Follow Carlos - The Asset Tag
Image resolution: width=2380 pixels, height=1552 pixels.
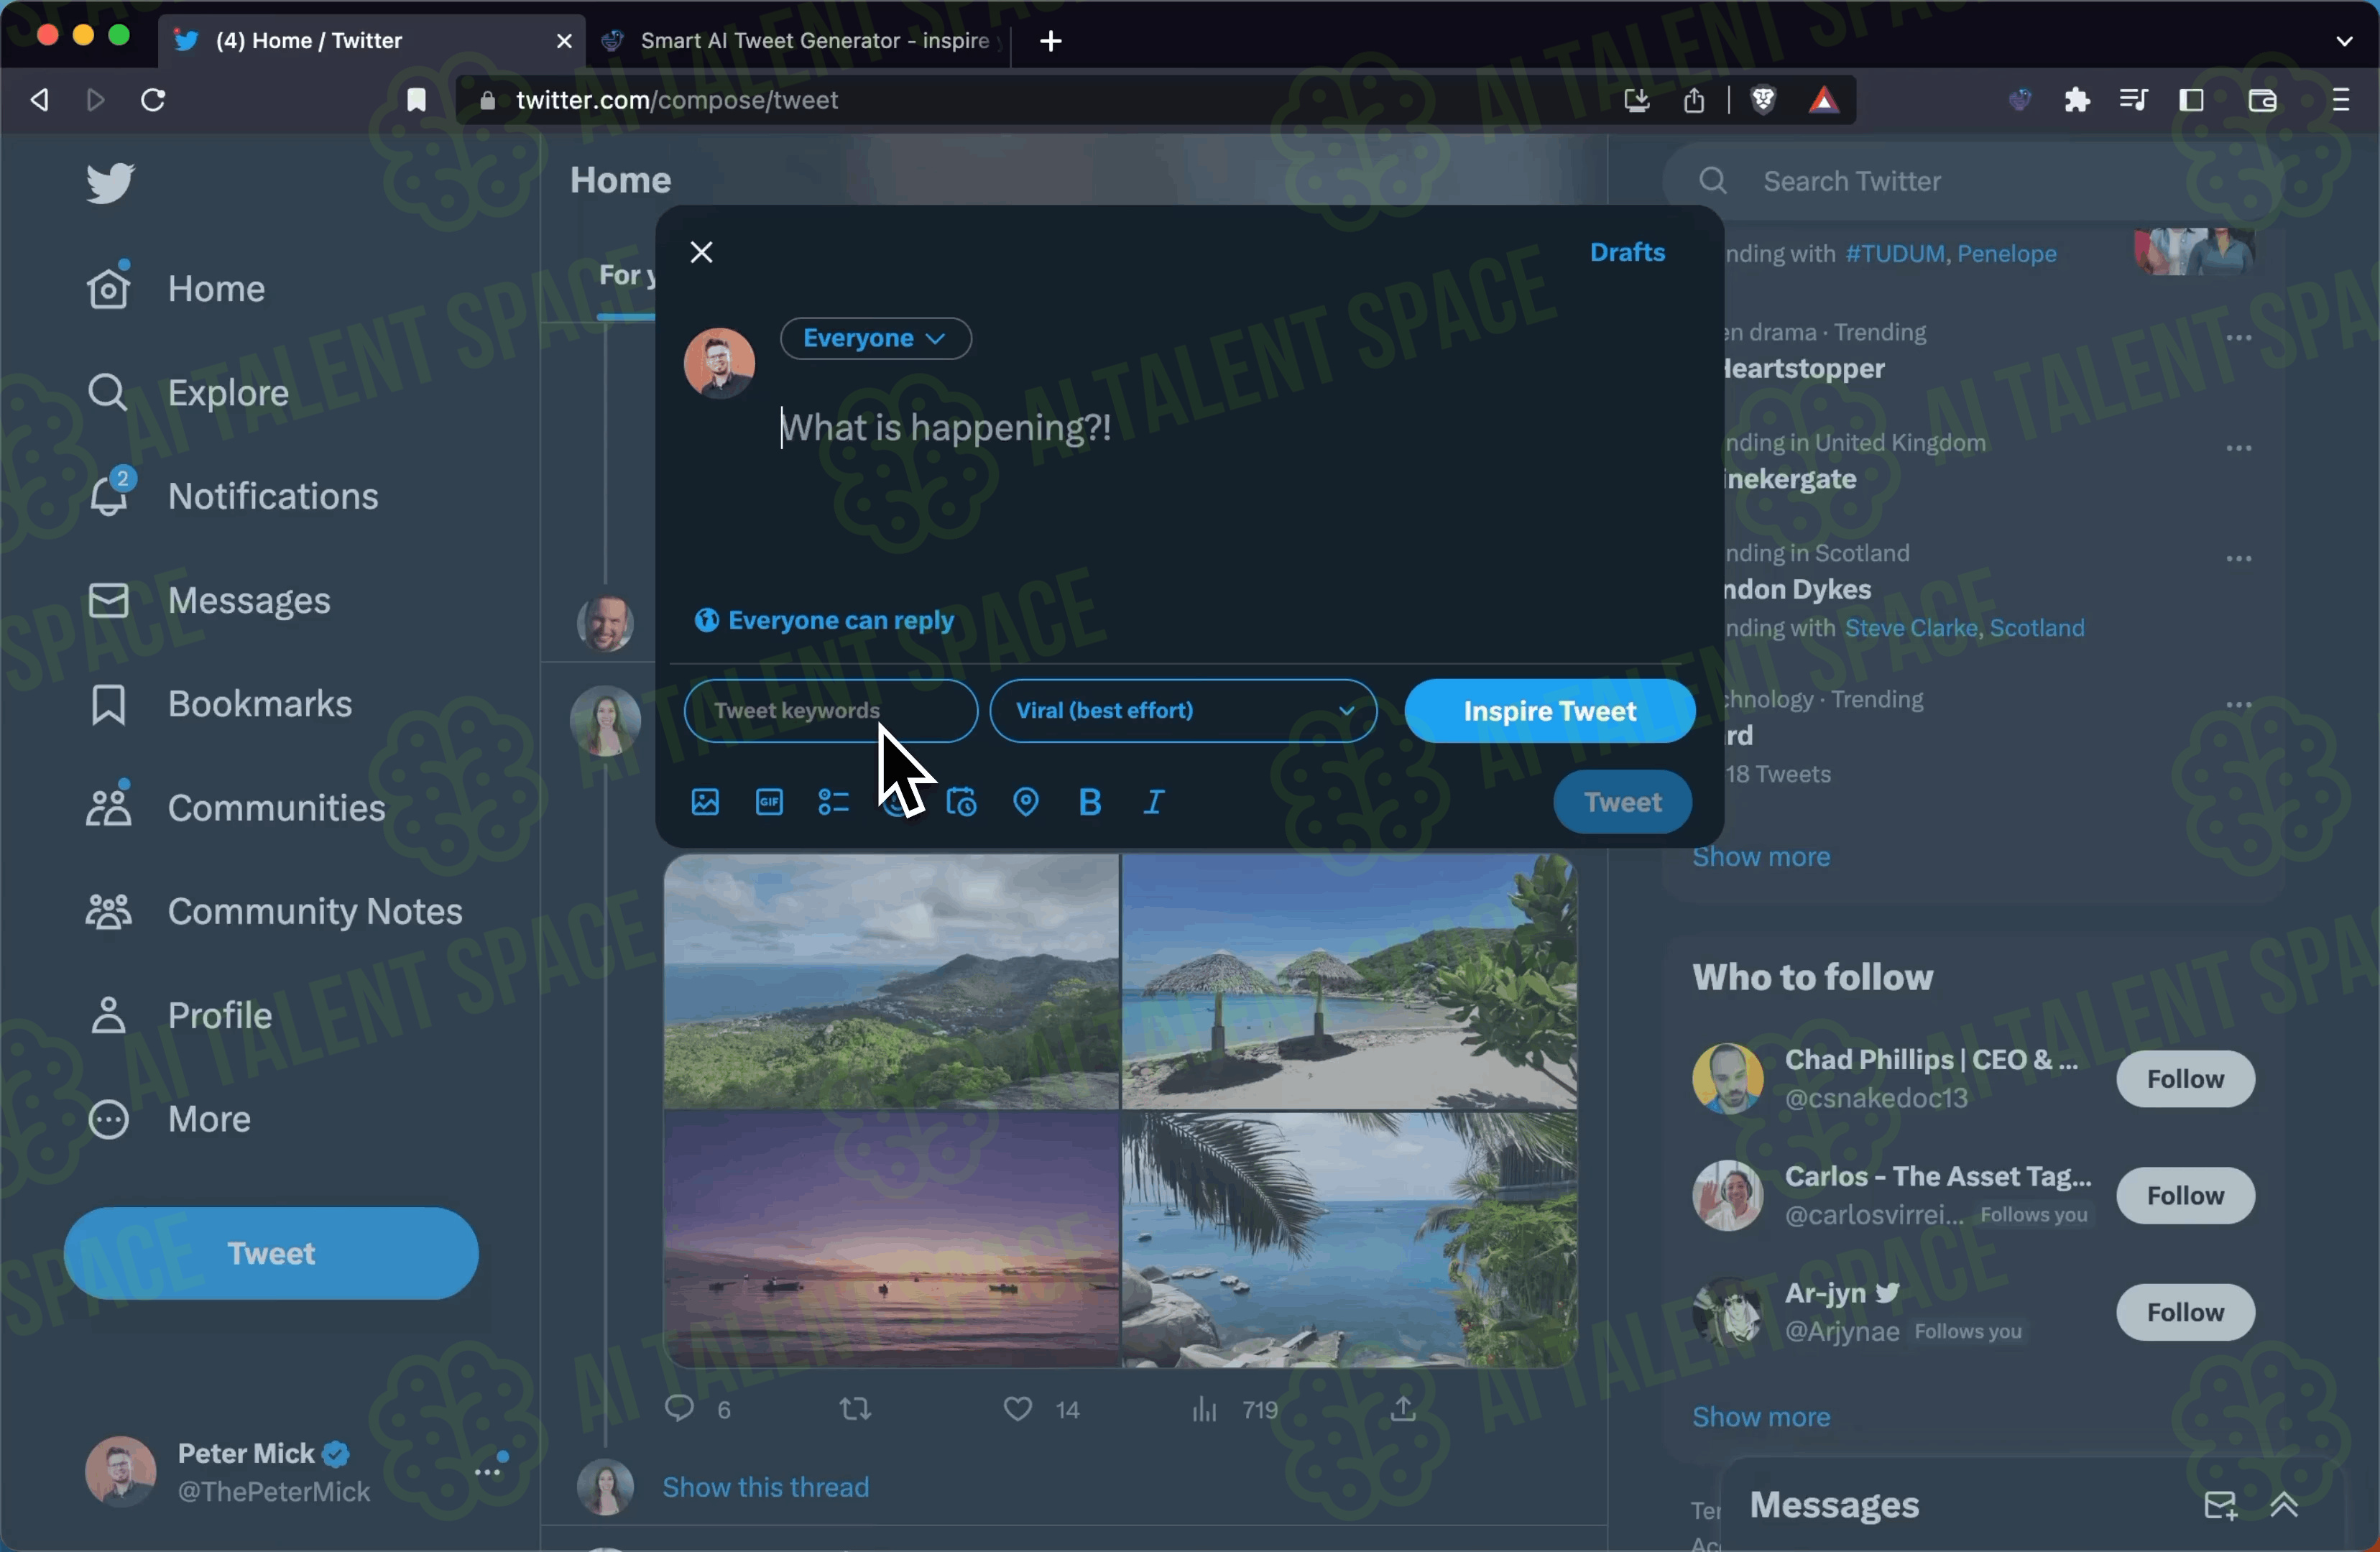pos(2185,1196)
